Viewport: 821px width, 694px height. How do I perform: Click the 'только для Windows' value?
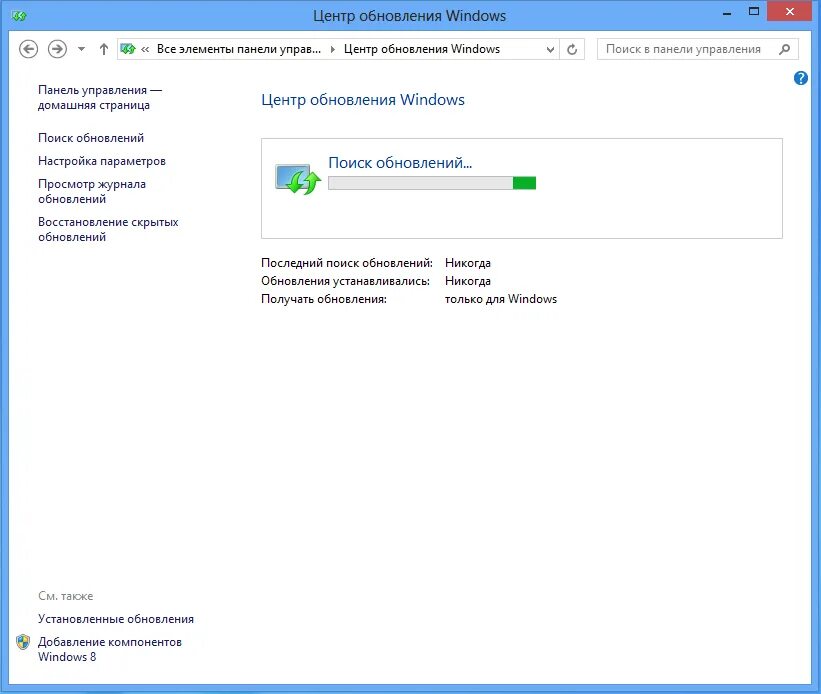tap(501, 299)
